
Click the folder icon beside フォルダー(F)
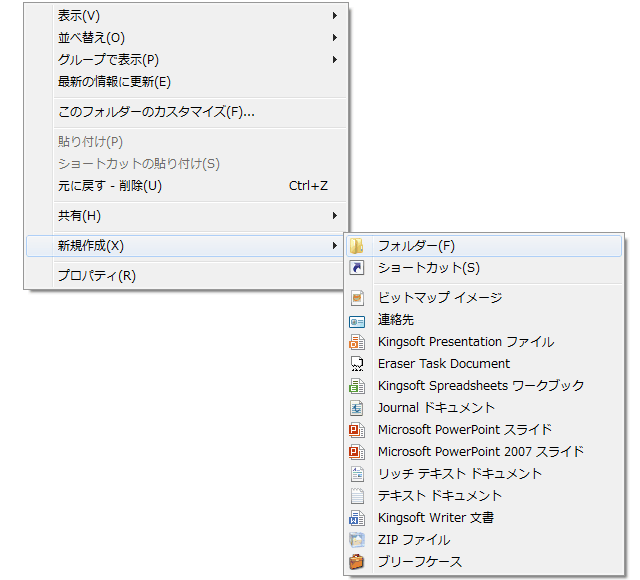coord(357,246)
